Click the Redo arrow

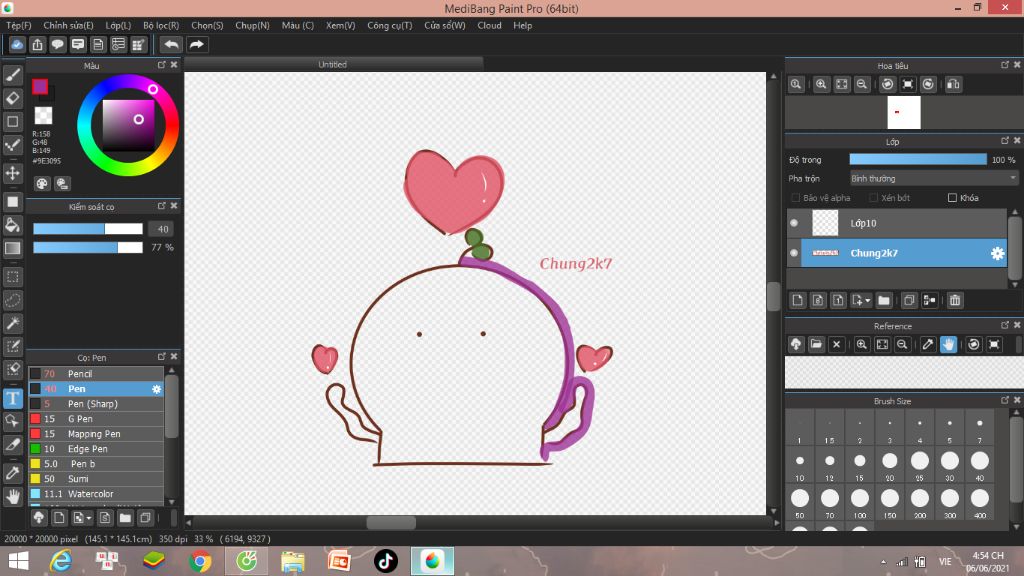[197, 44]
